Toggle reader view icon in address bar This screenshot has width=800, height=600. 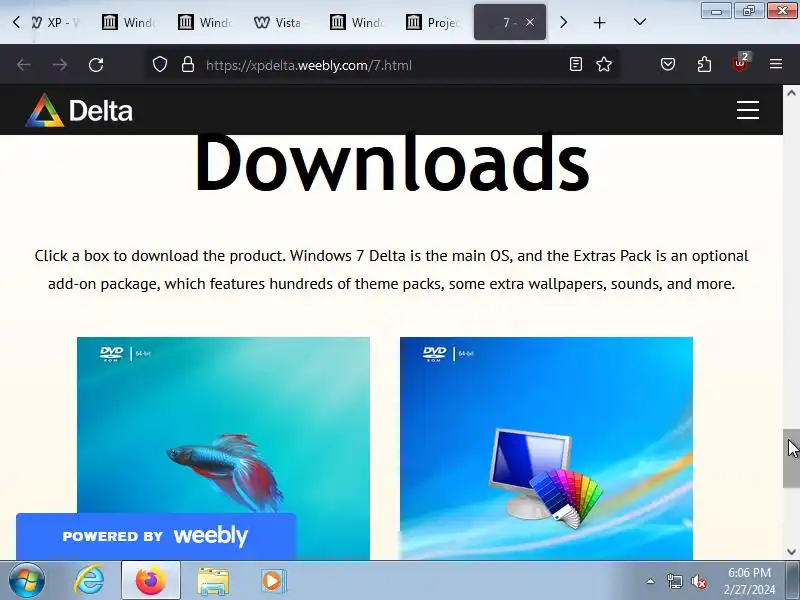[x=576, y=64]
